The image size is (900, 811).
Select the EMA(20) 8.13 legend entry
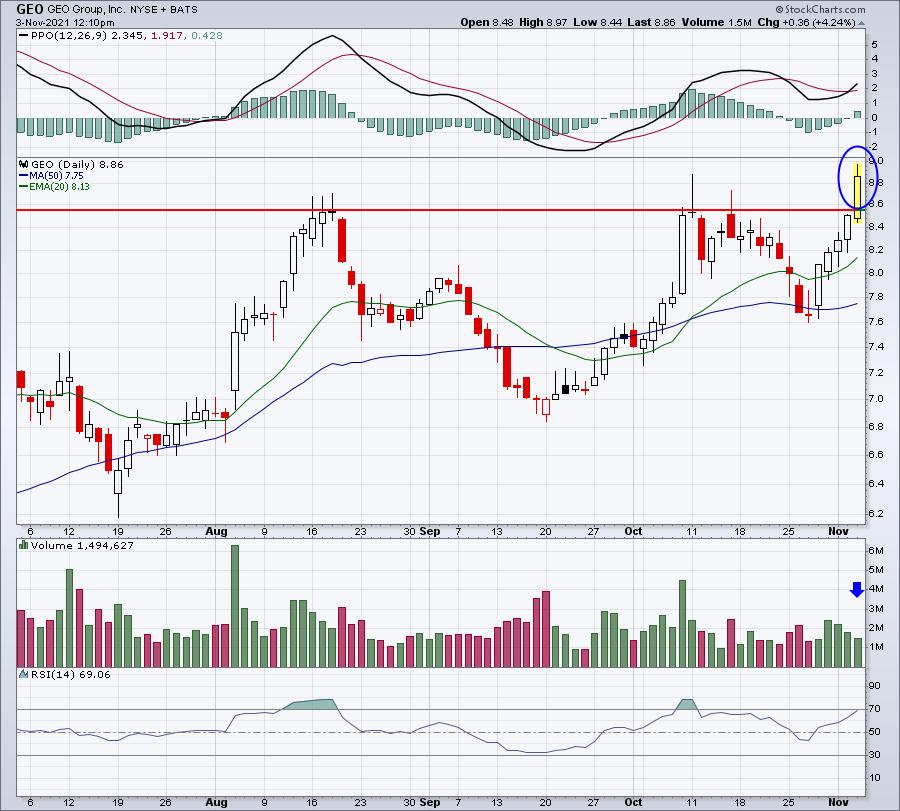(56, 185)
